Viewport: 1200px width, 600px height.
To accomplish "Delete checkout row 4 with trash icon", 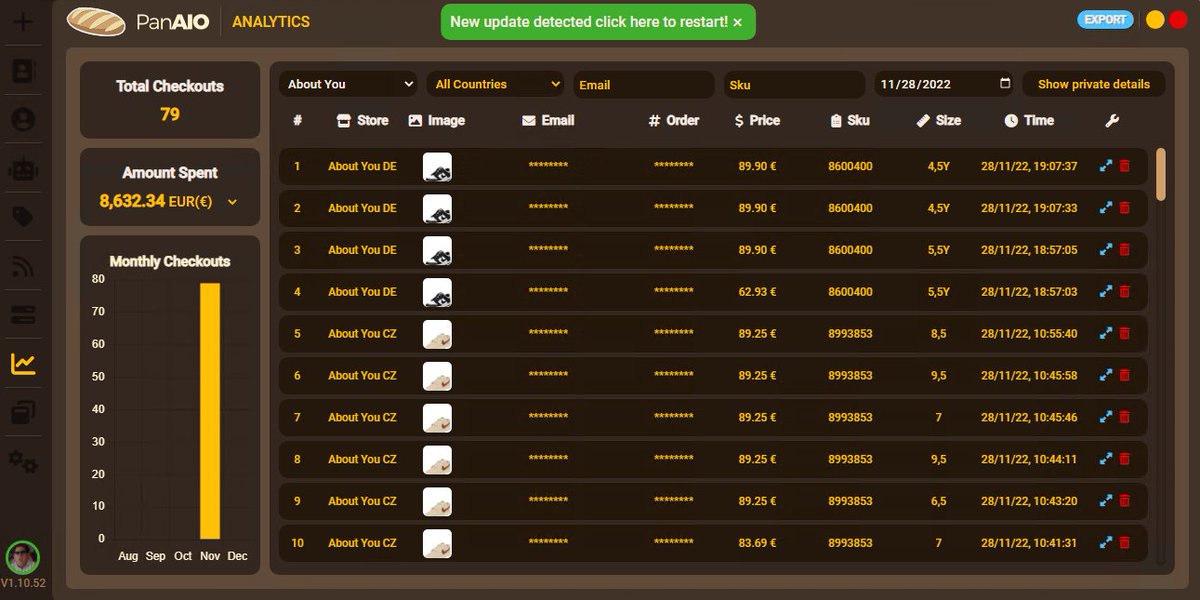I will click(x=1124, y=292).
